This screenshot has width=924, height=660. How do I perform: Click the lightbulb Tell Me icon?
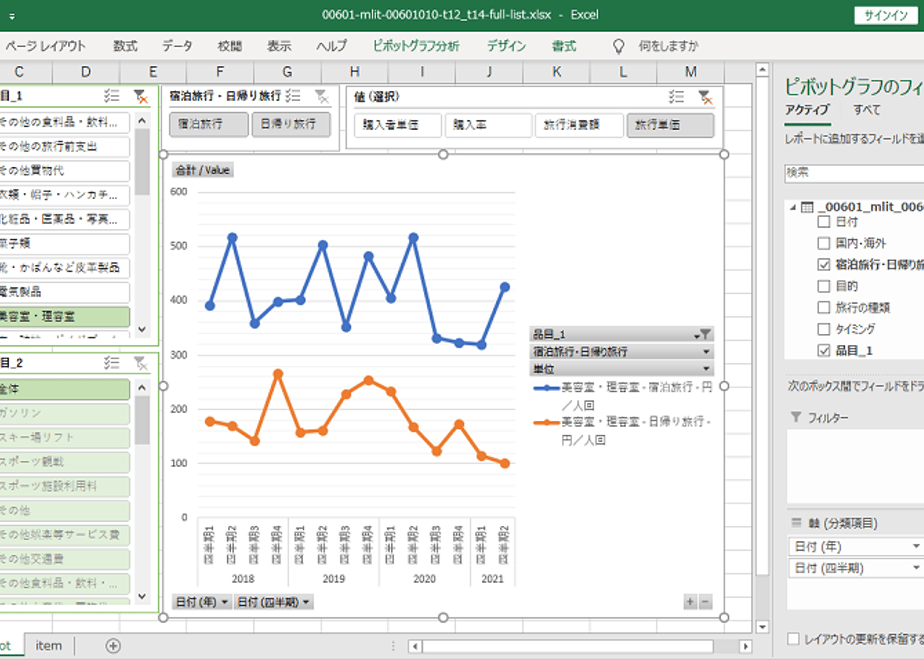tap(618, 46)
